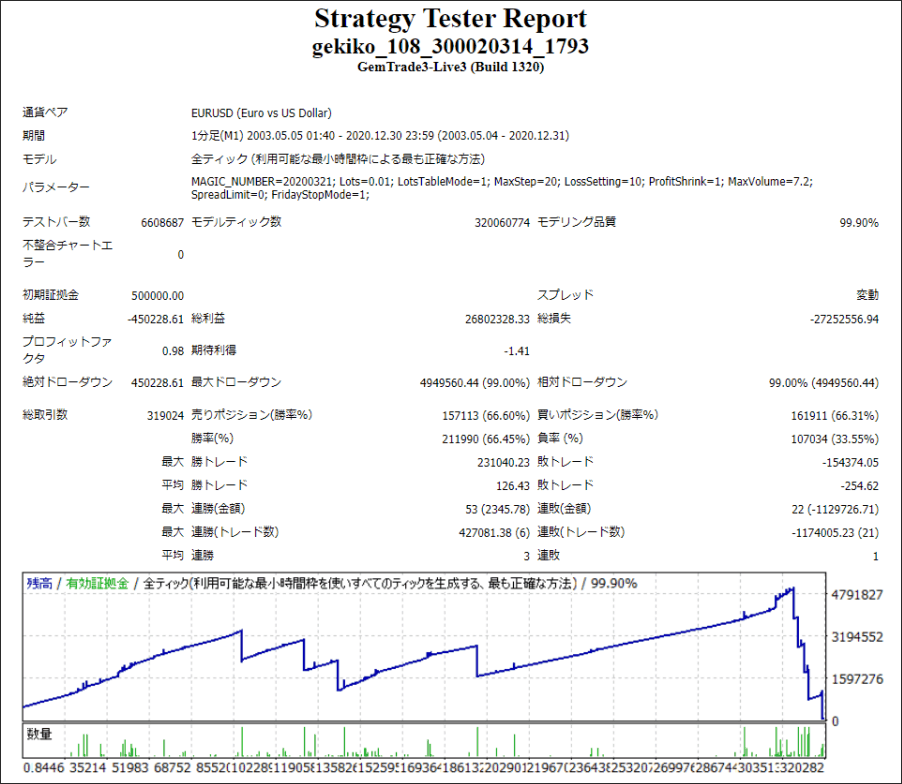Click the GemTrade3-Live3 build text
Image resolution: width=902 pixels, height=784 pixels.
click(x=450, y=67)
